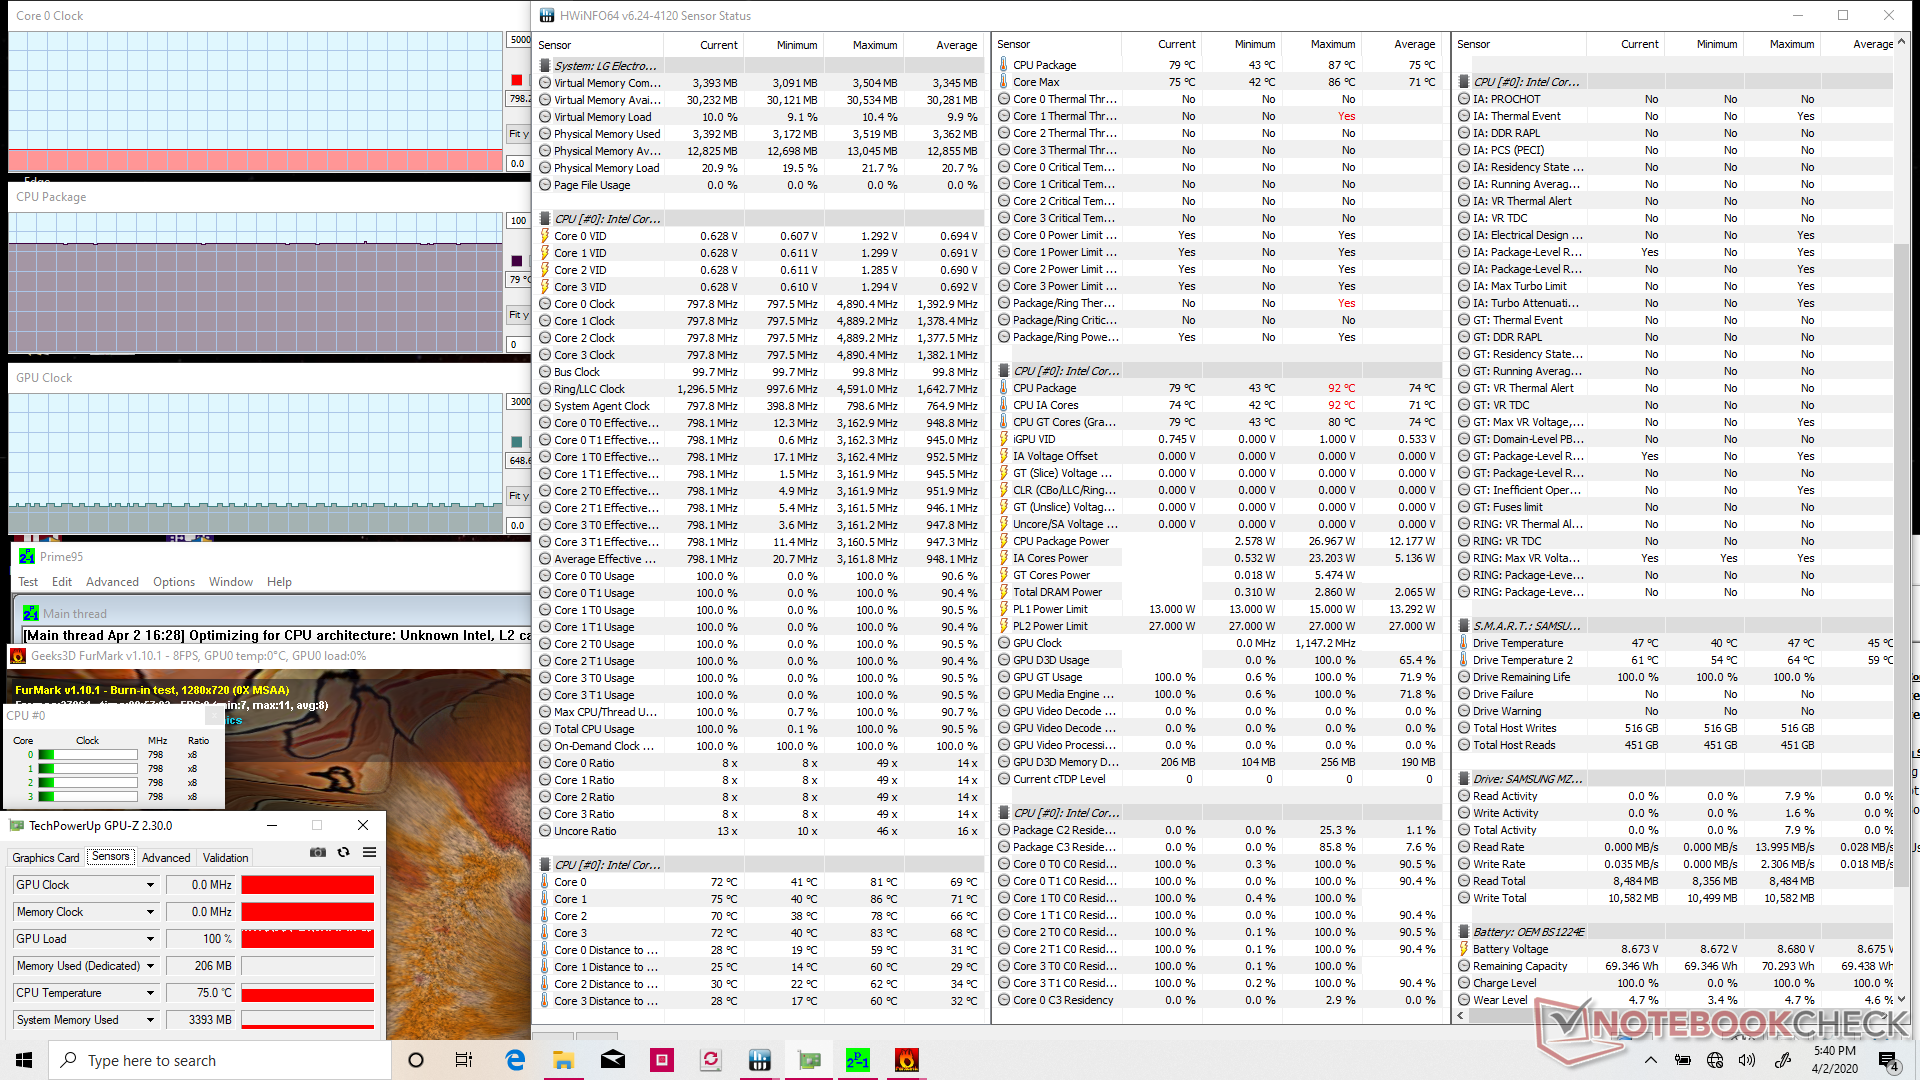Screen dimensions: 1920x1080
Task: Switch to the Graphics Card tab
Action: point(45,858)
